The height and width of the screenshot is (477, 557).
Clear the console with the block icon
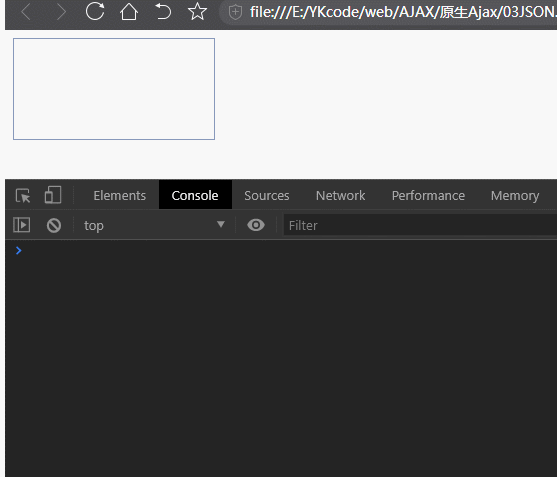(54, 225)
